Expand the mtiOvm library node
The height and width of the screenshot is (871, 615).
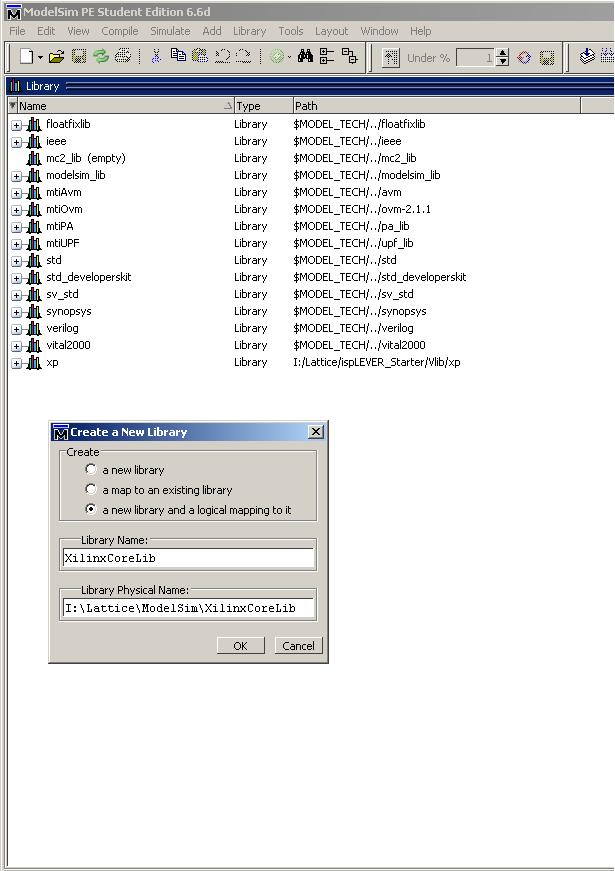point(17,210)
